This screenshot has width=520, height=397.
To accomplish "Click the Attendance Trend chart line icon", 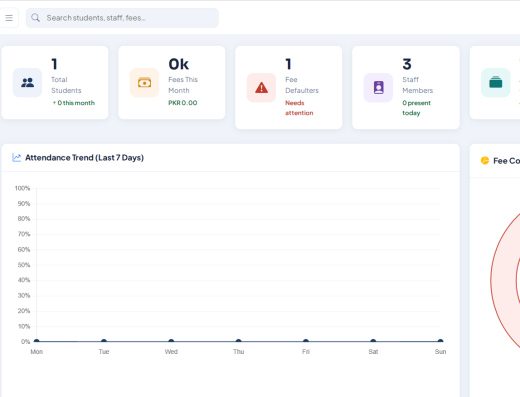I will pyautogui.click(x=16, y=158).
